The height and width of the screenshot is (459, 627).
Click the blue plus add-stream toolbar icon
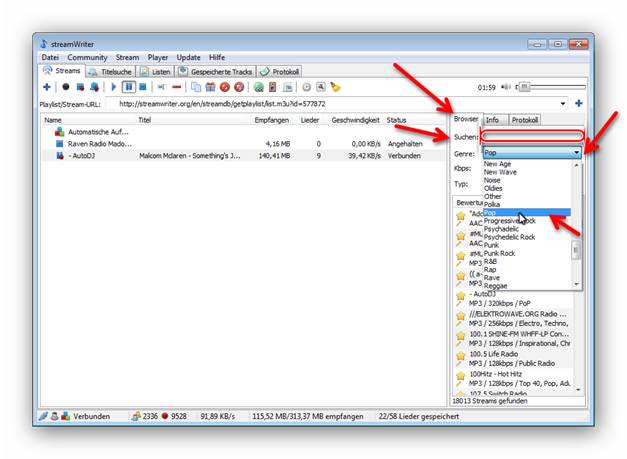(x=47, y=87)
